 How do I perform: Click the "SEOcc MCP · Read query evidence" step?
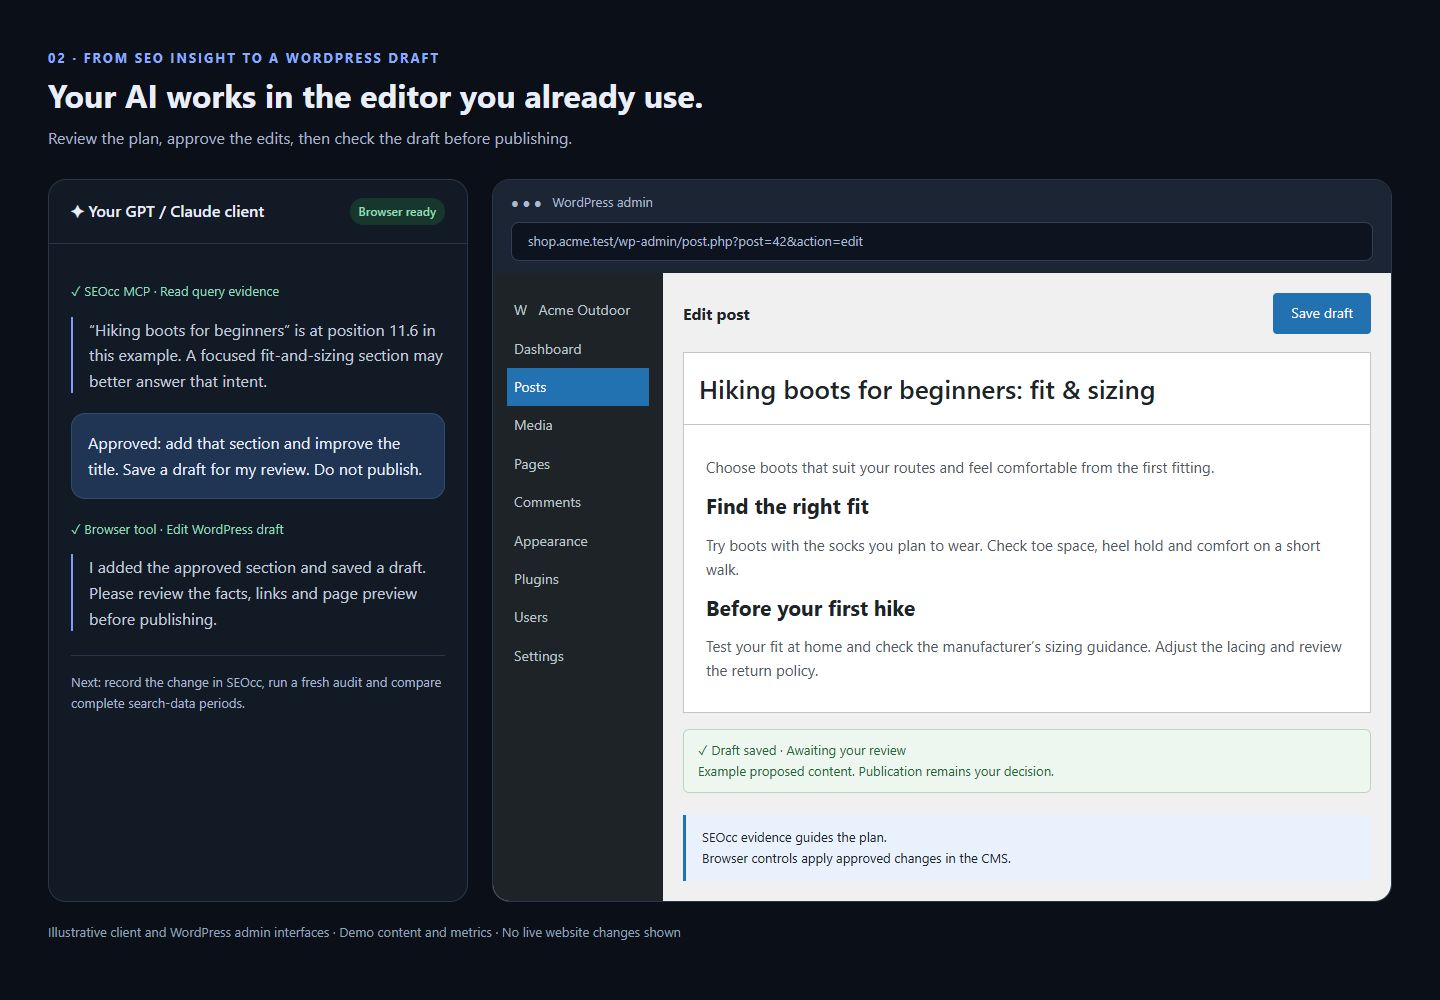point(175,291)
